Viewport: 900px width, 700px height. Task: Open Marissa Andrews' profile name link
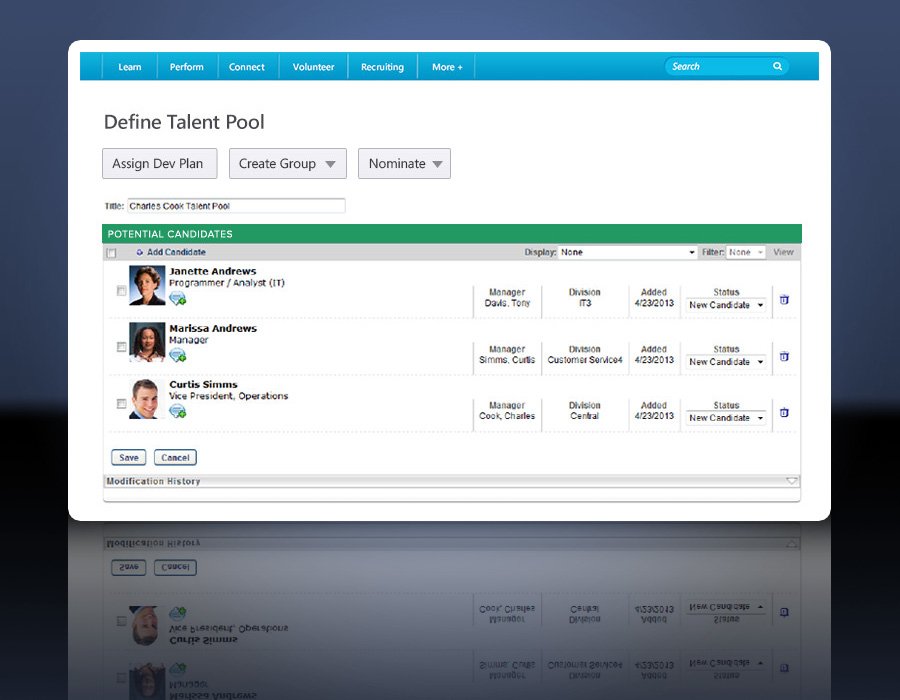[213, 328]
